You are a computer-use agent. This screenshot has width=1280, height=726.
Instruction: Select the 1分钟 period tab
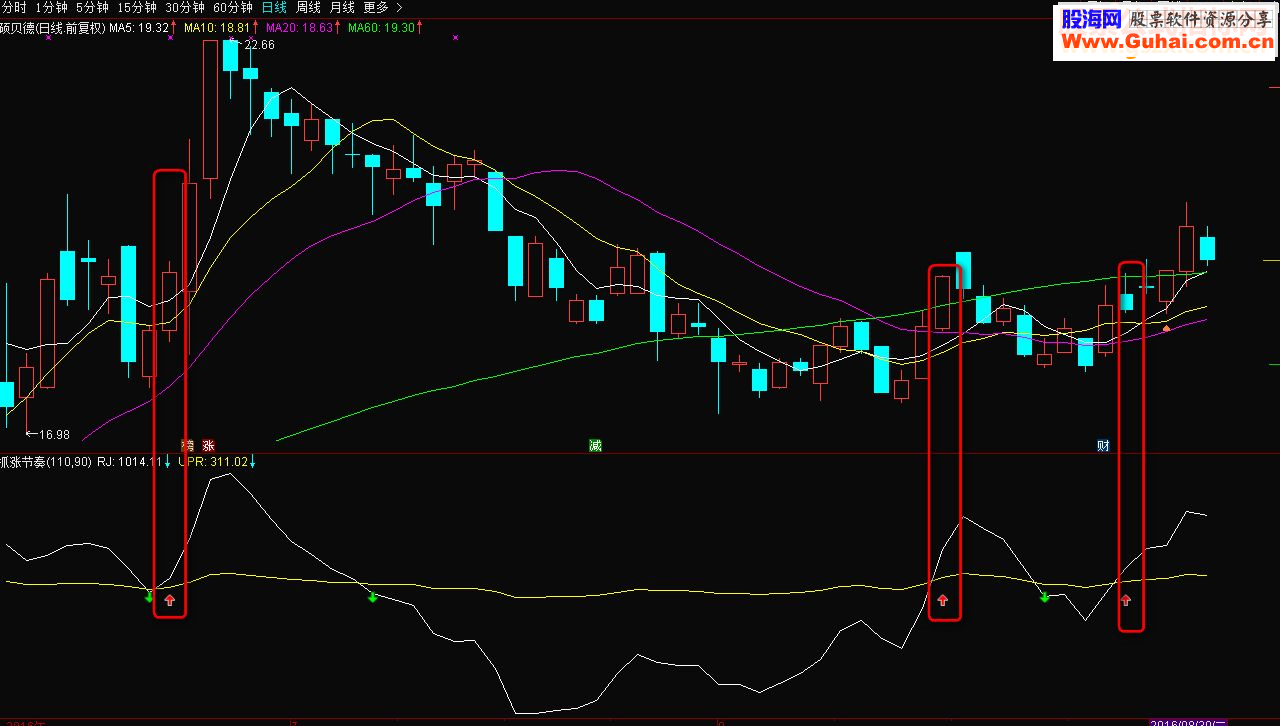[52, 7]
